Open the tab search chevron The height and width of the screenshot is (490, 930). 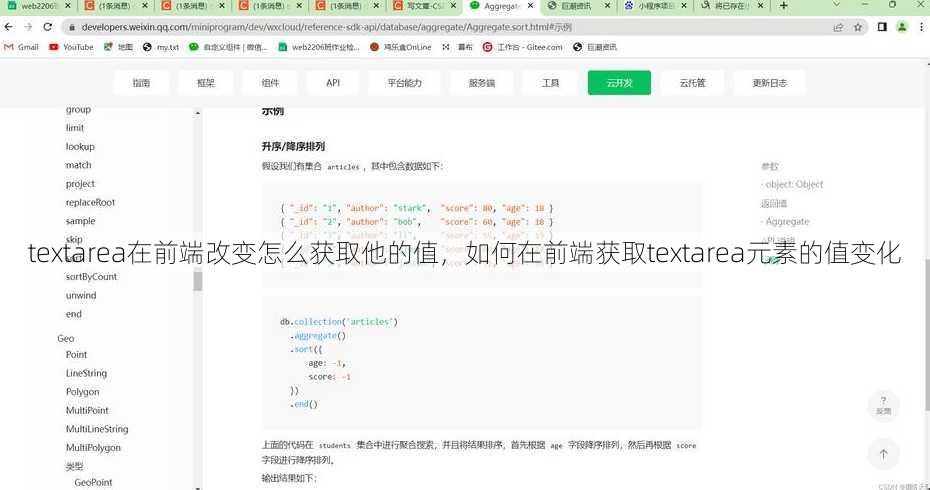coord(836,5)
